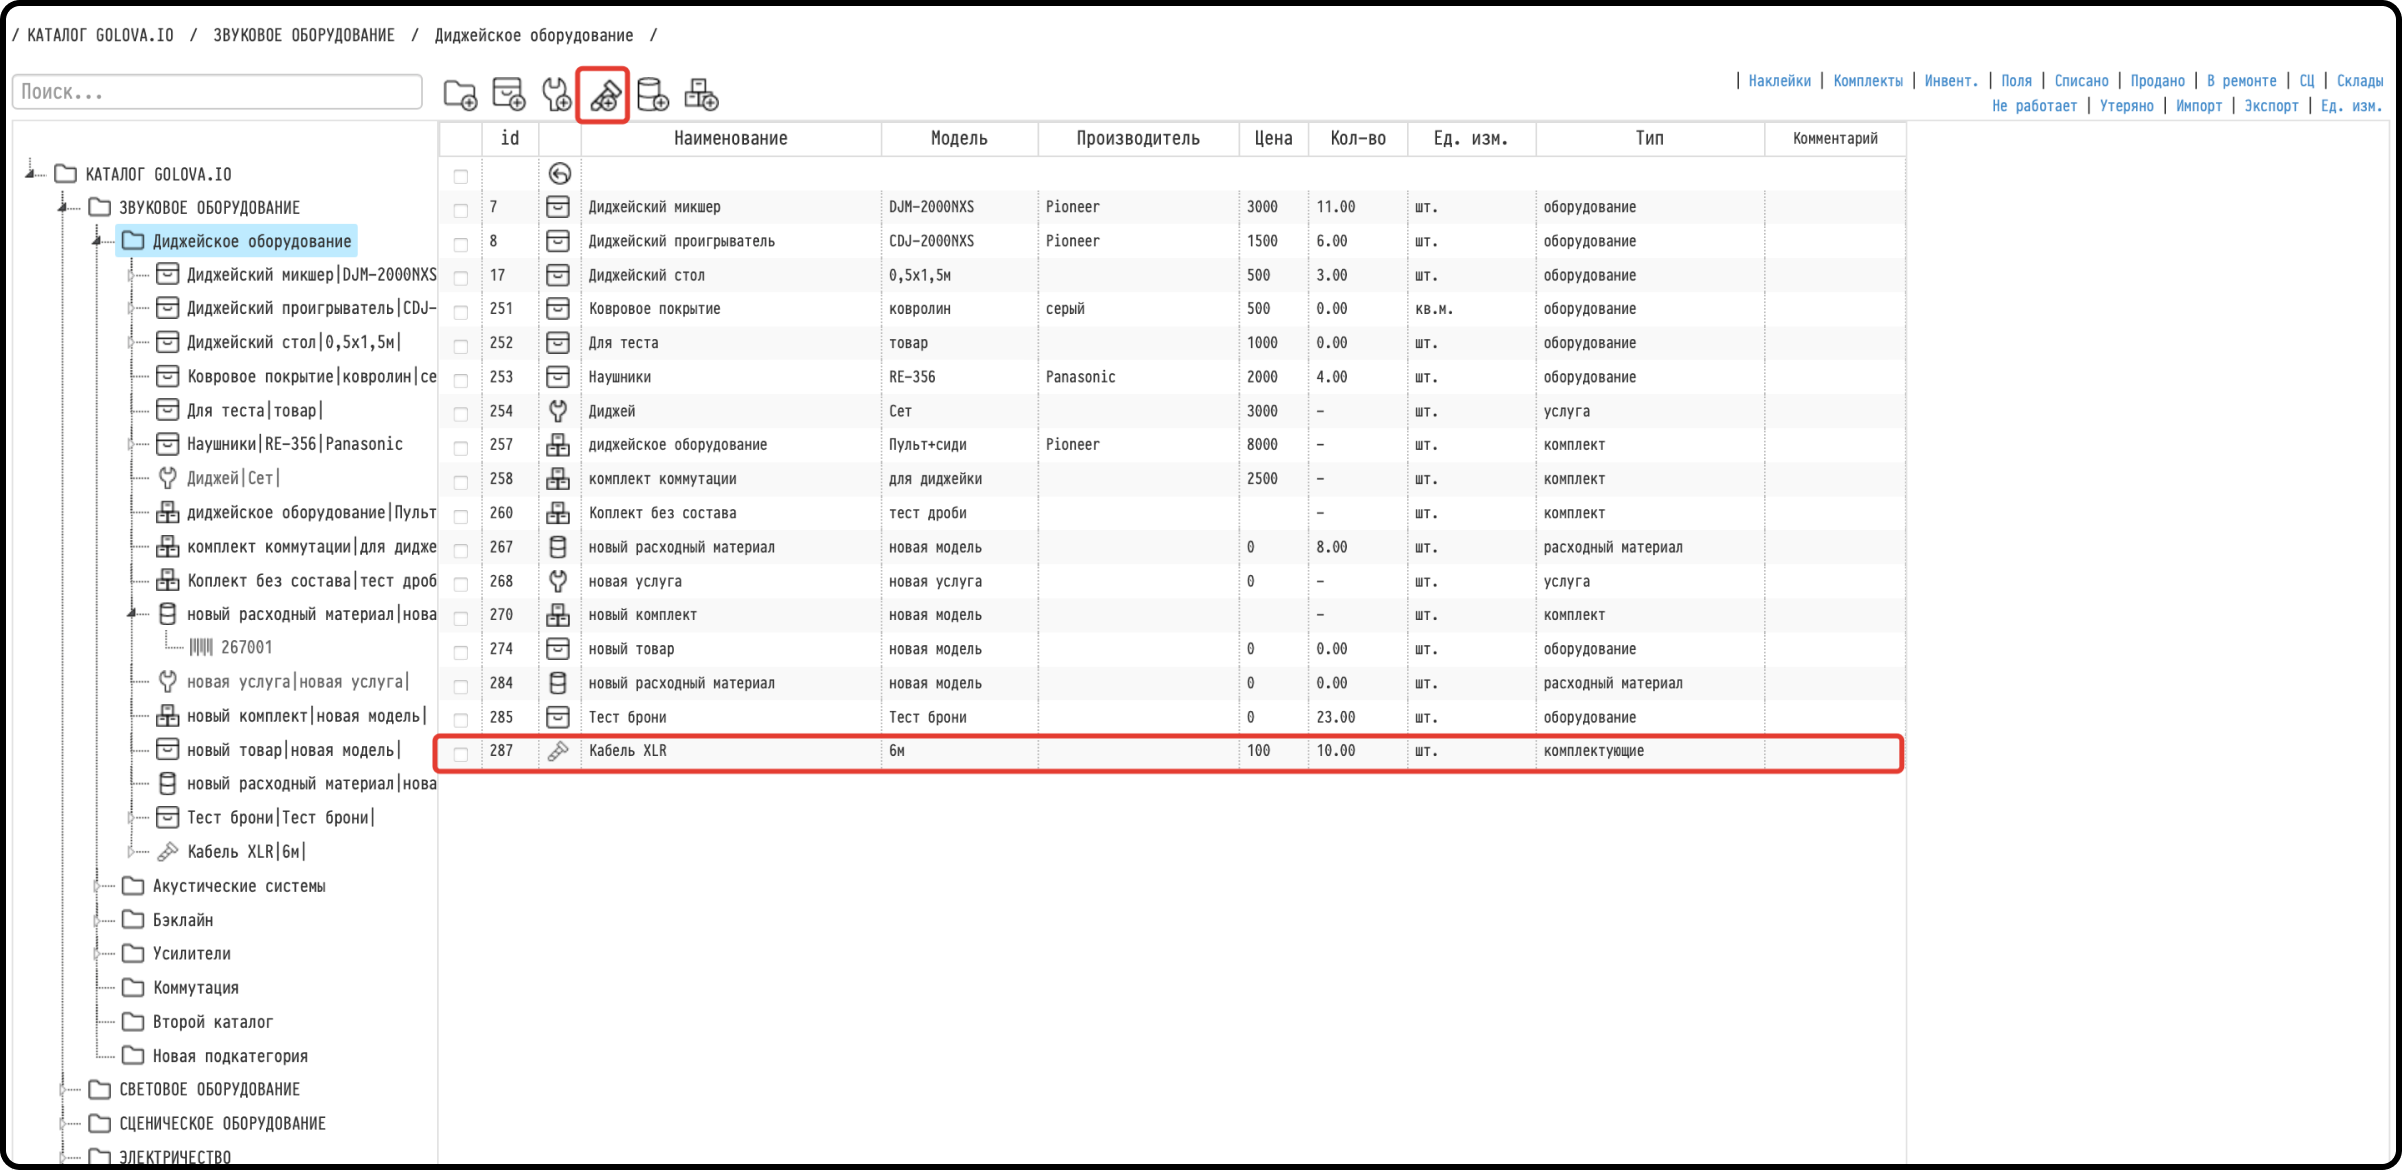Tick the checkbox for row id 260

[461, 516]
